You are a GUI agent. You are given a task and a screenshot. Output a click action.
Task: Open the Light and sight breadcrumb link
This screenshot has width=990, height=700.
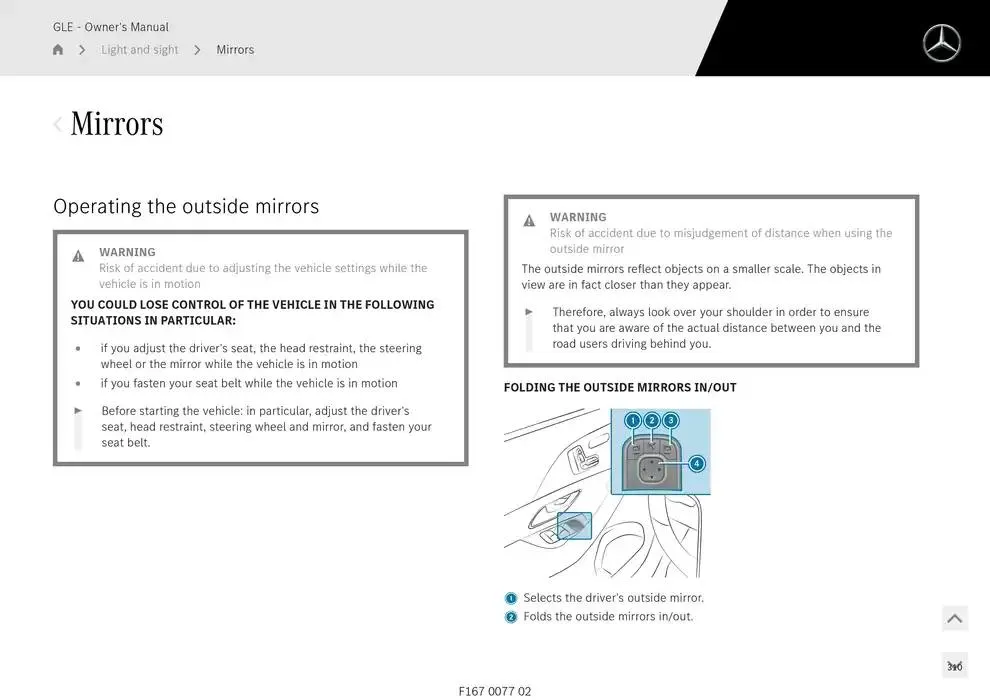point(140,50)
